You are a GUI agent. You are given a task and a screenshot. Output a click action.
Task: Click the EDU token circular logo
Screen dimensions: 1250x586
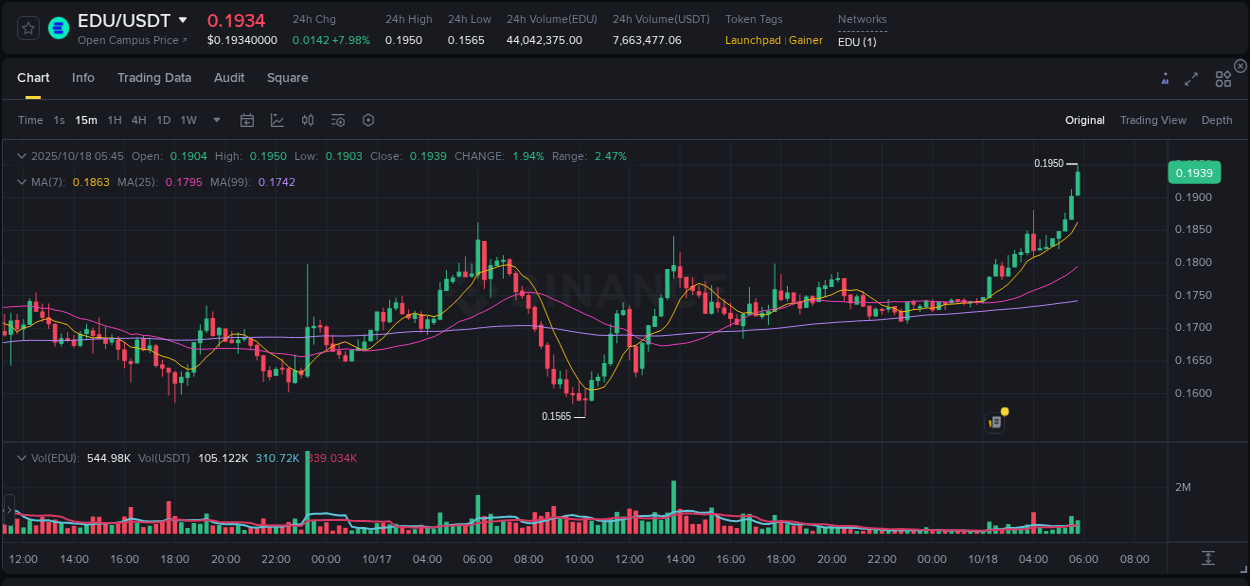click(57, 27)
